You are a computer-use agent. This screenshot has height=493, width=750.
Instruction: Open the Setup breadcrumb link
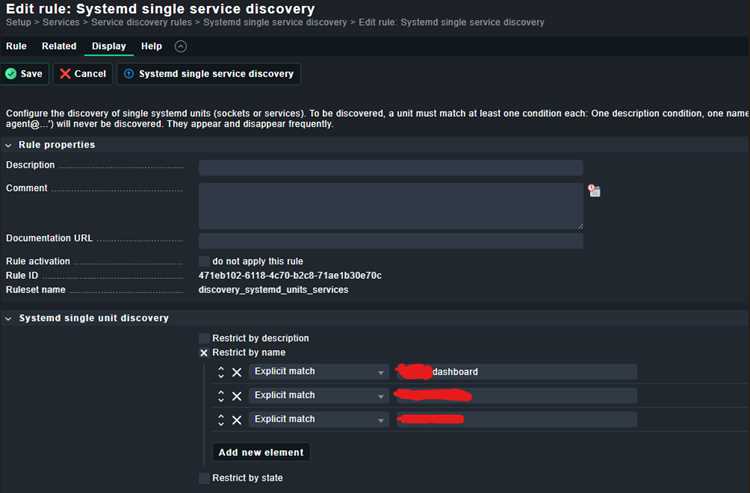pos(18,22)
